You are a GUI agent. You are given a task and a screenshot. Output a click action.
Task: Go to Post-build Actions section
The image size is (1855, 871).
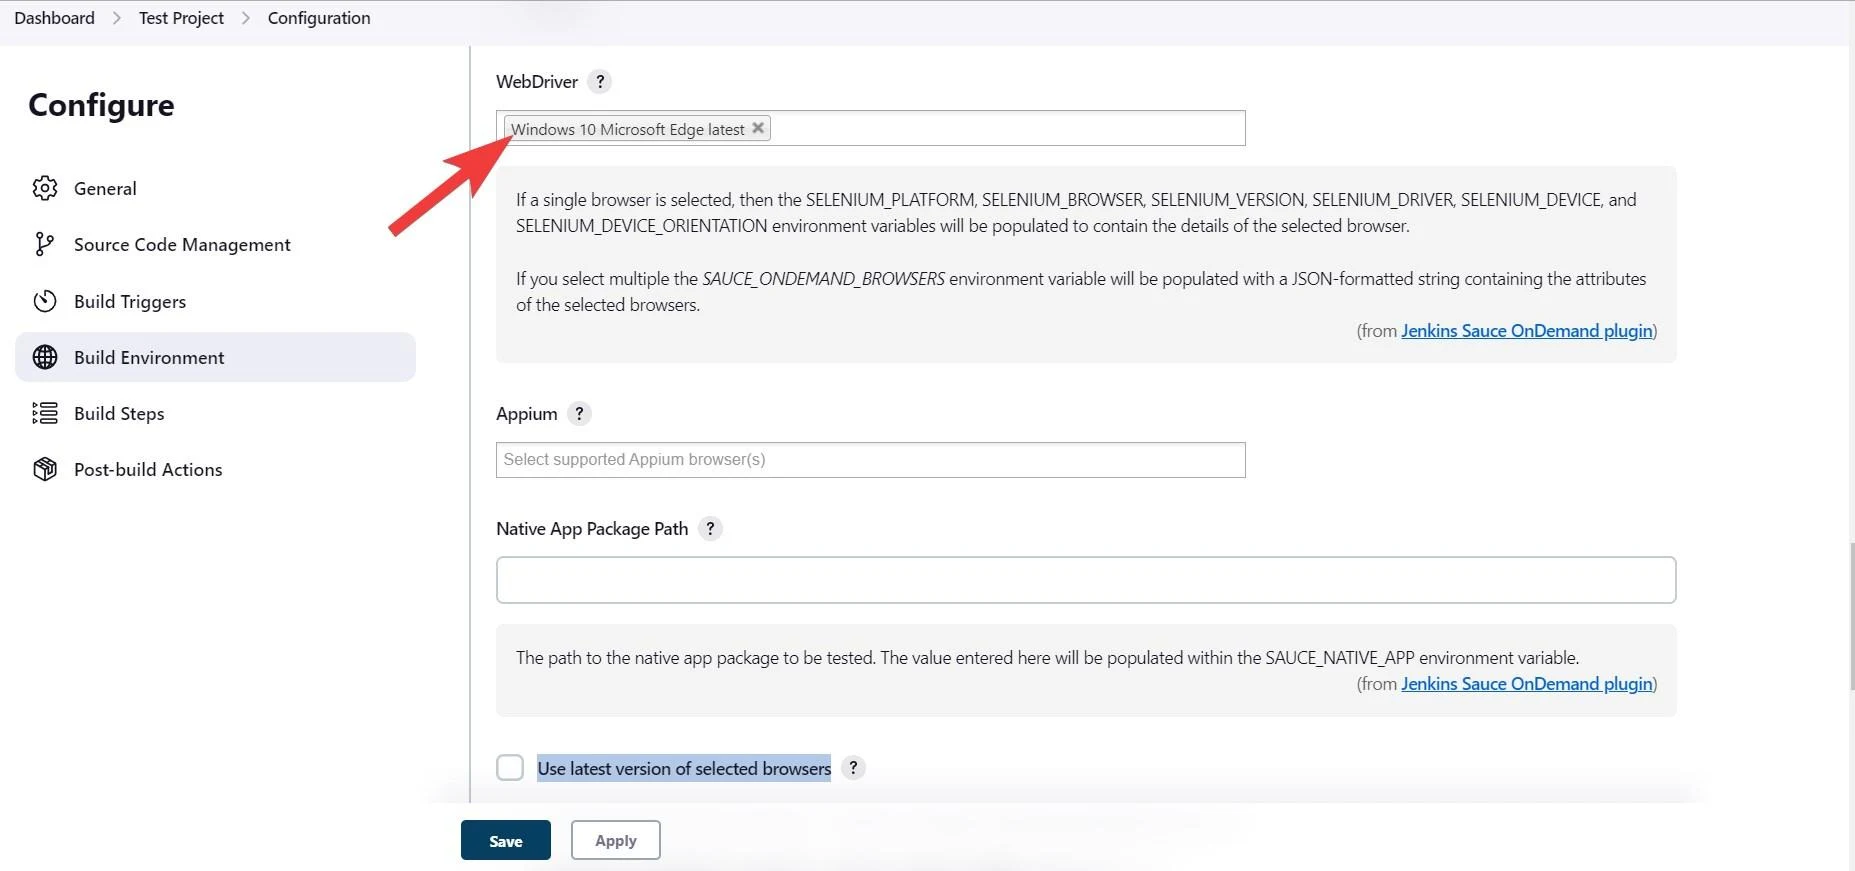point(215,469)
